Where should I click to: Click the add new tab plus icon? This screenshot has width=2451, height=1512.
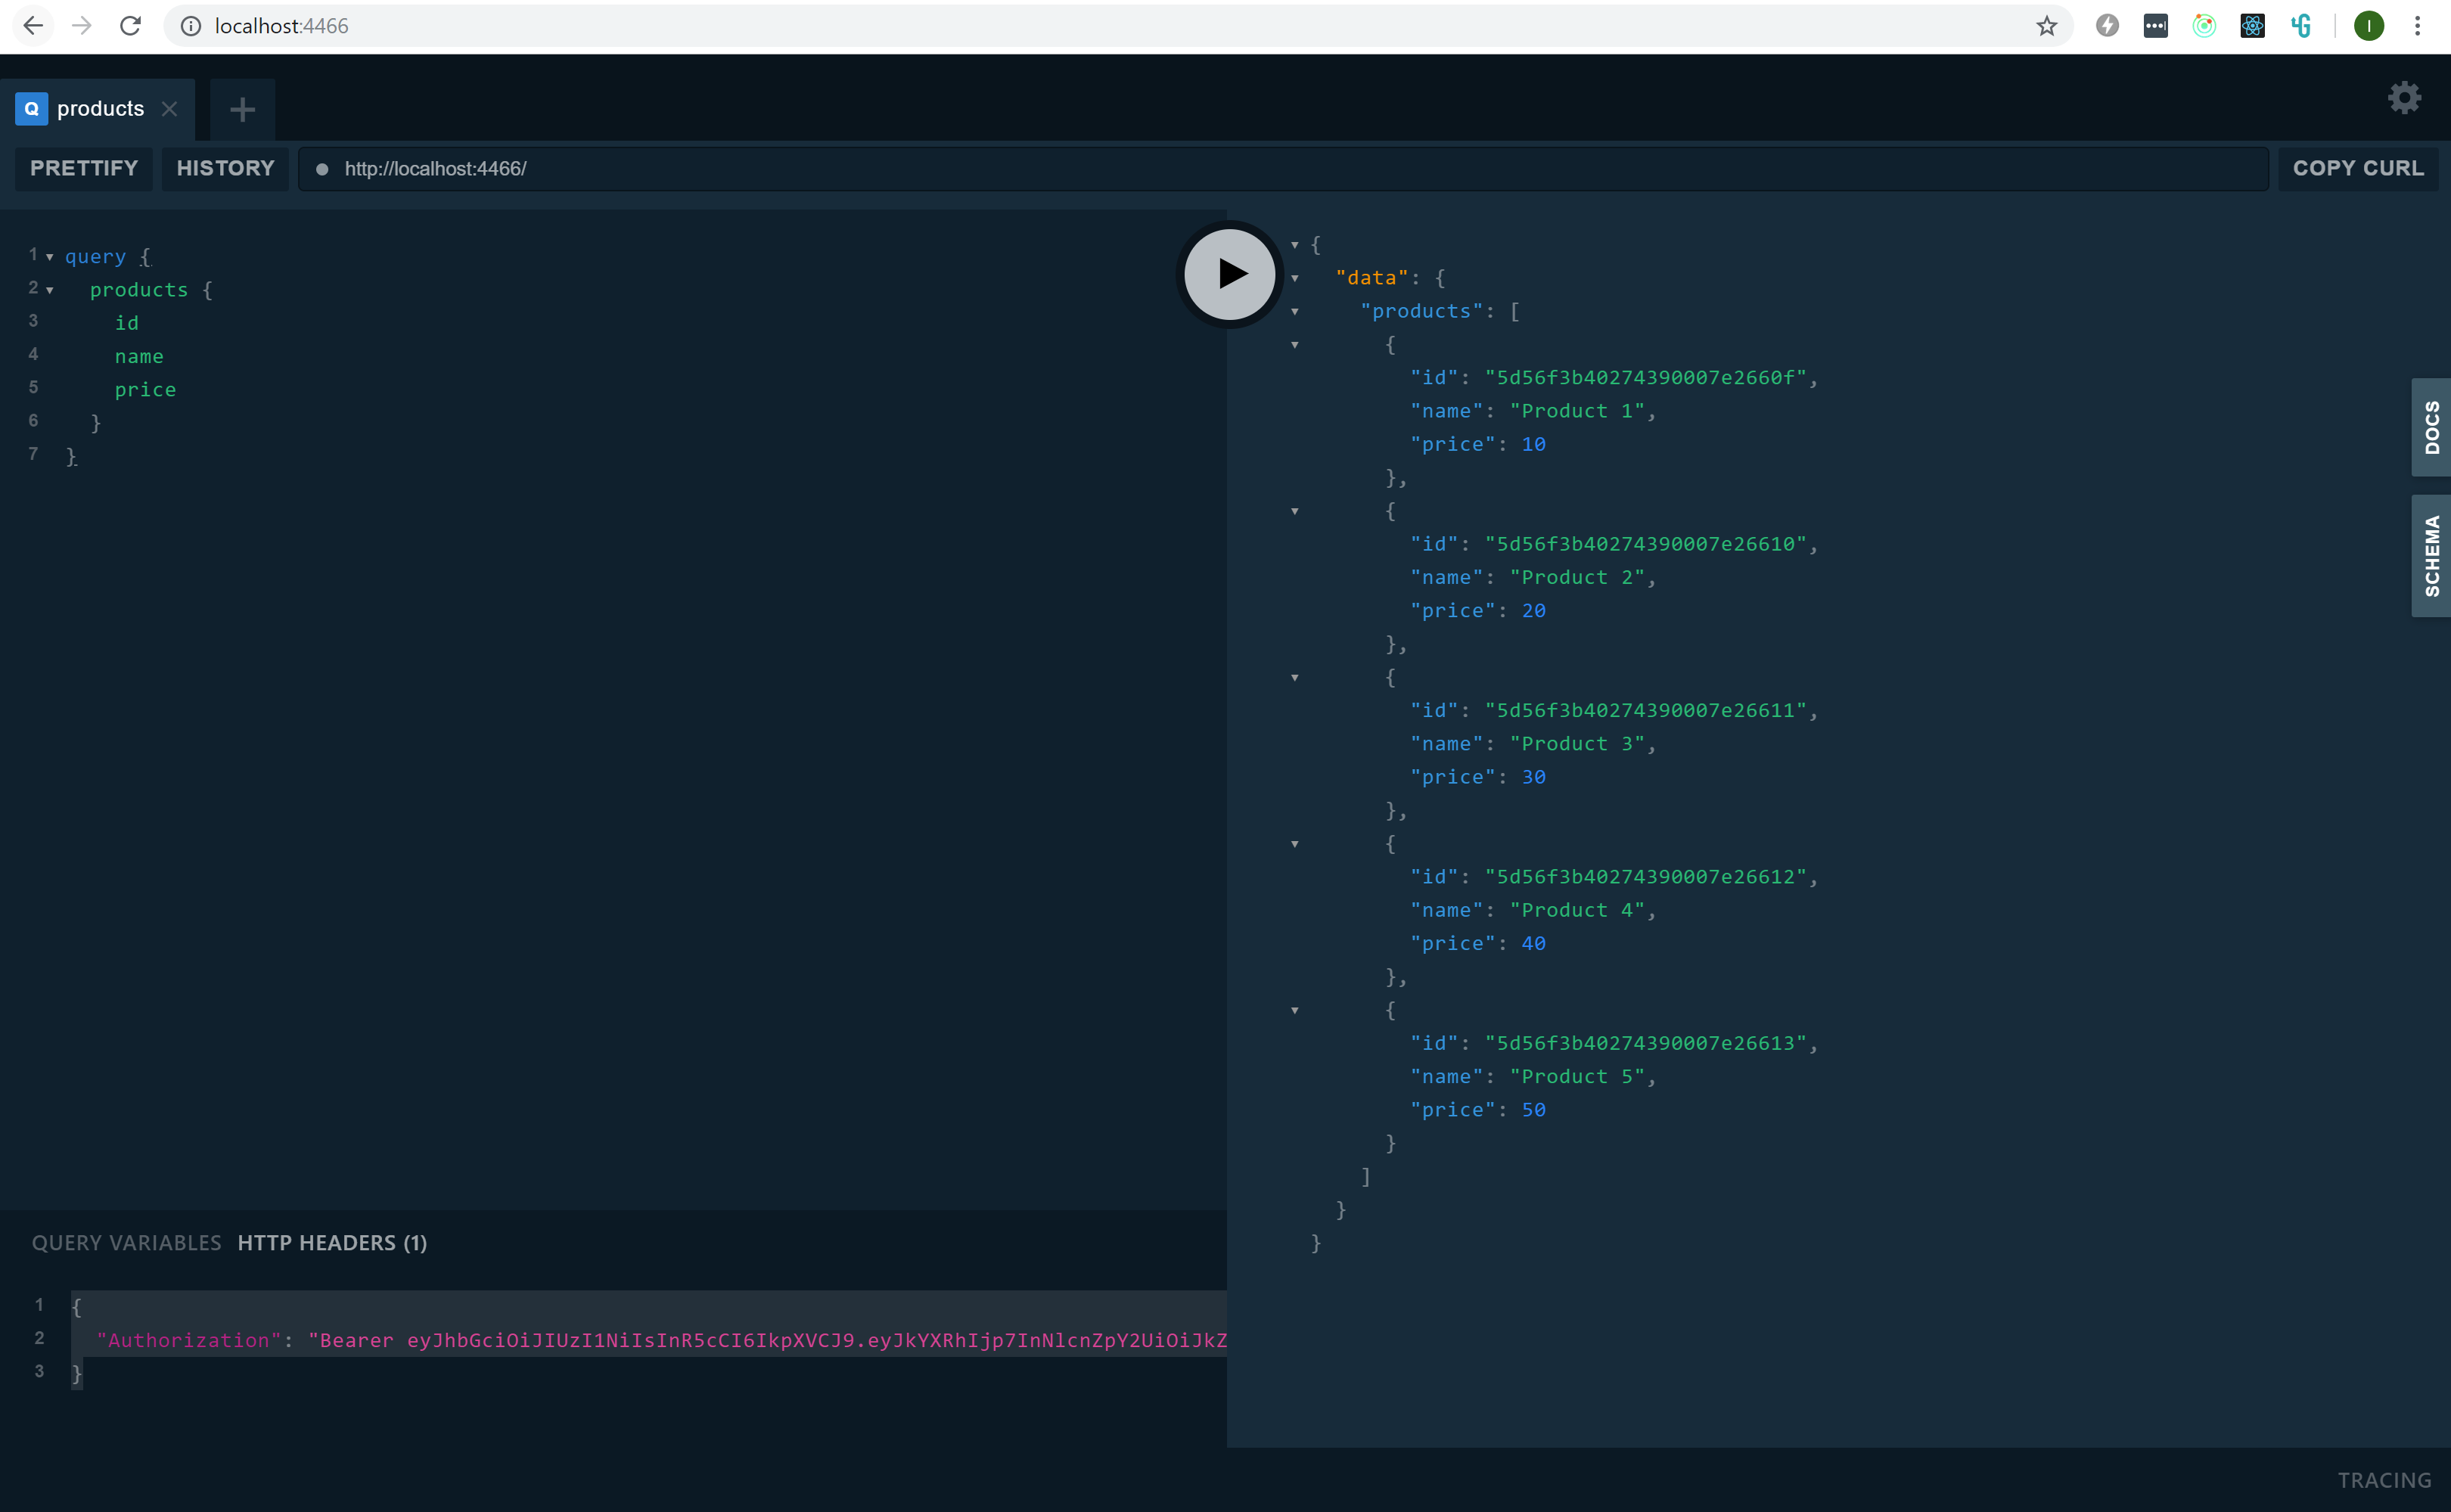coord(240,108)
